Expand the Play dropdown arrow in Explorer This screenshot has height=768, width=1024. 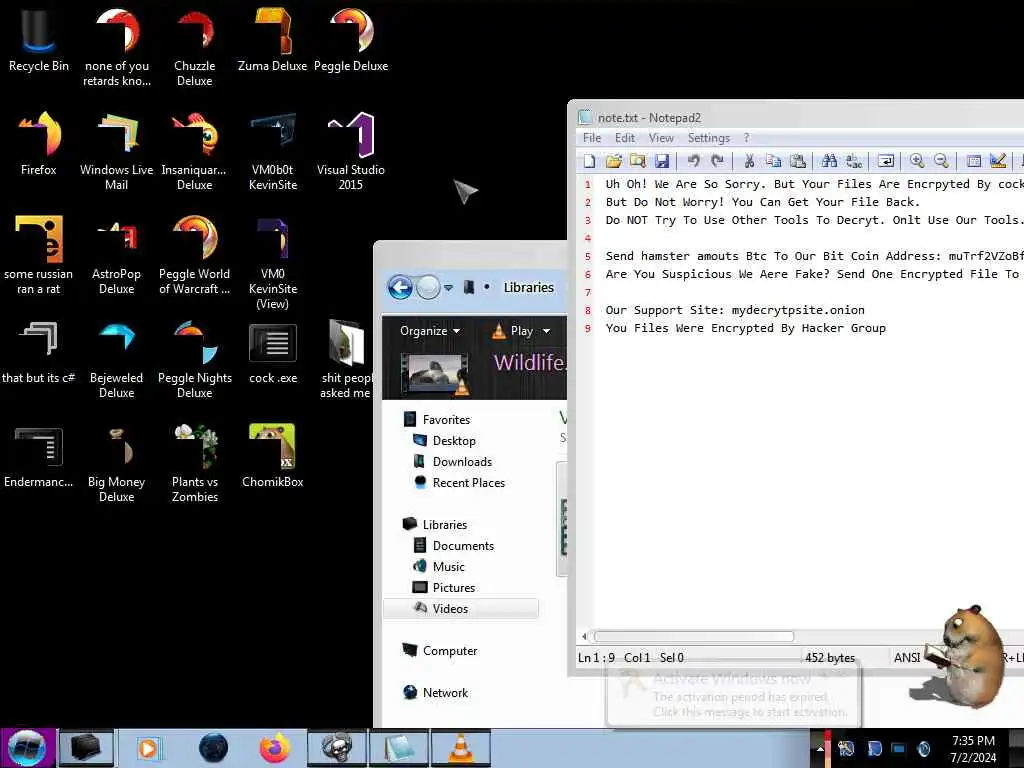point(547,331)
